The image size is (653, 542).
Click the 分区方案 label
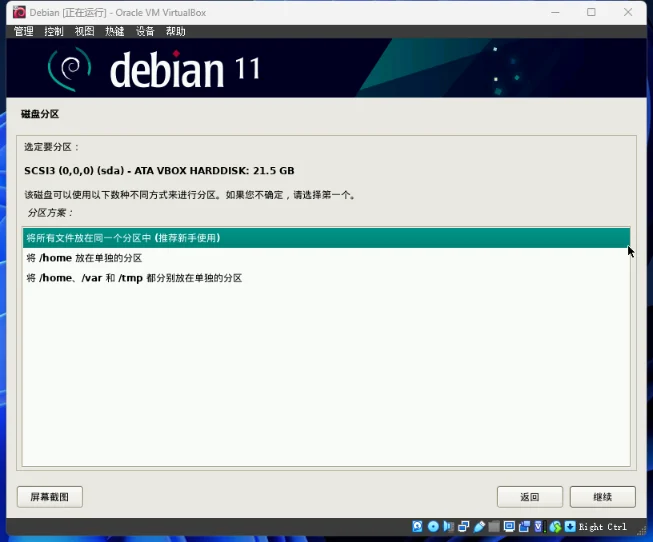[x=50, y=213]
